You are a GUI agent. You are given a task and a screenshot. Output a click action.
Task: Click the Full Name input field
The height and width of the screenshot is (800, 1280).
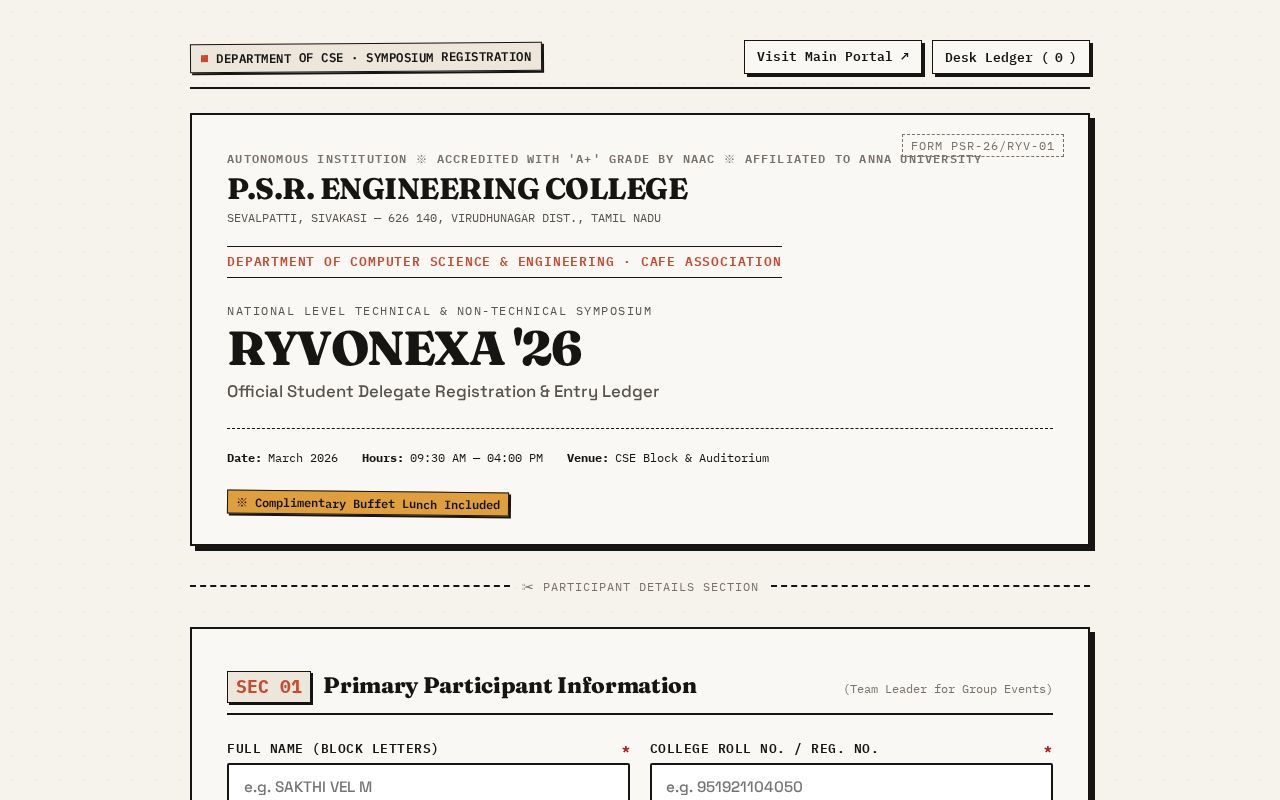(428, 782)
